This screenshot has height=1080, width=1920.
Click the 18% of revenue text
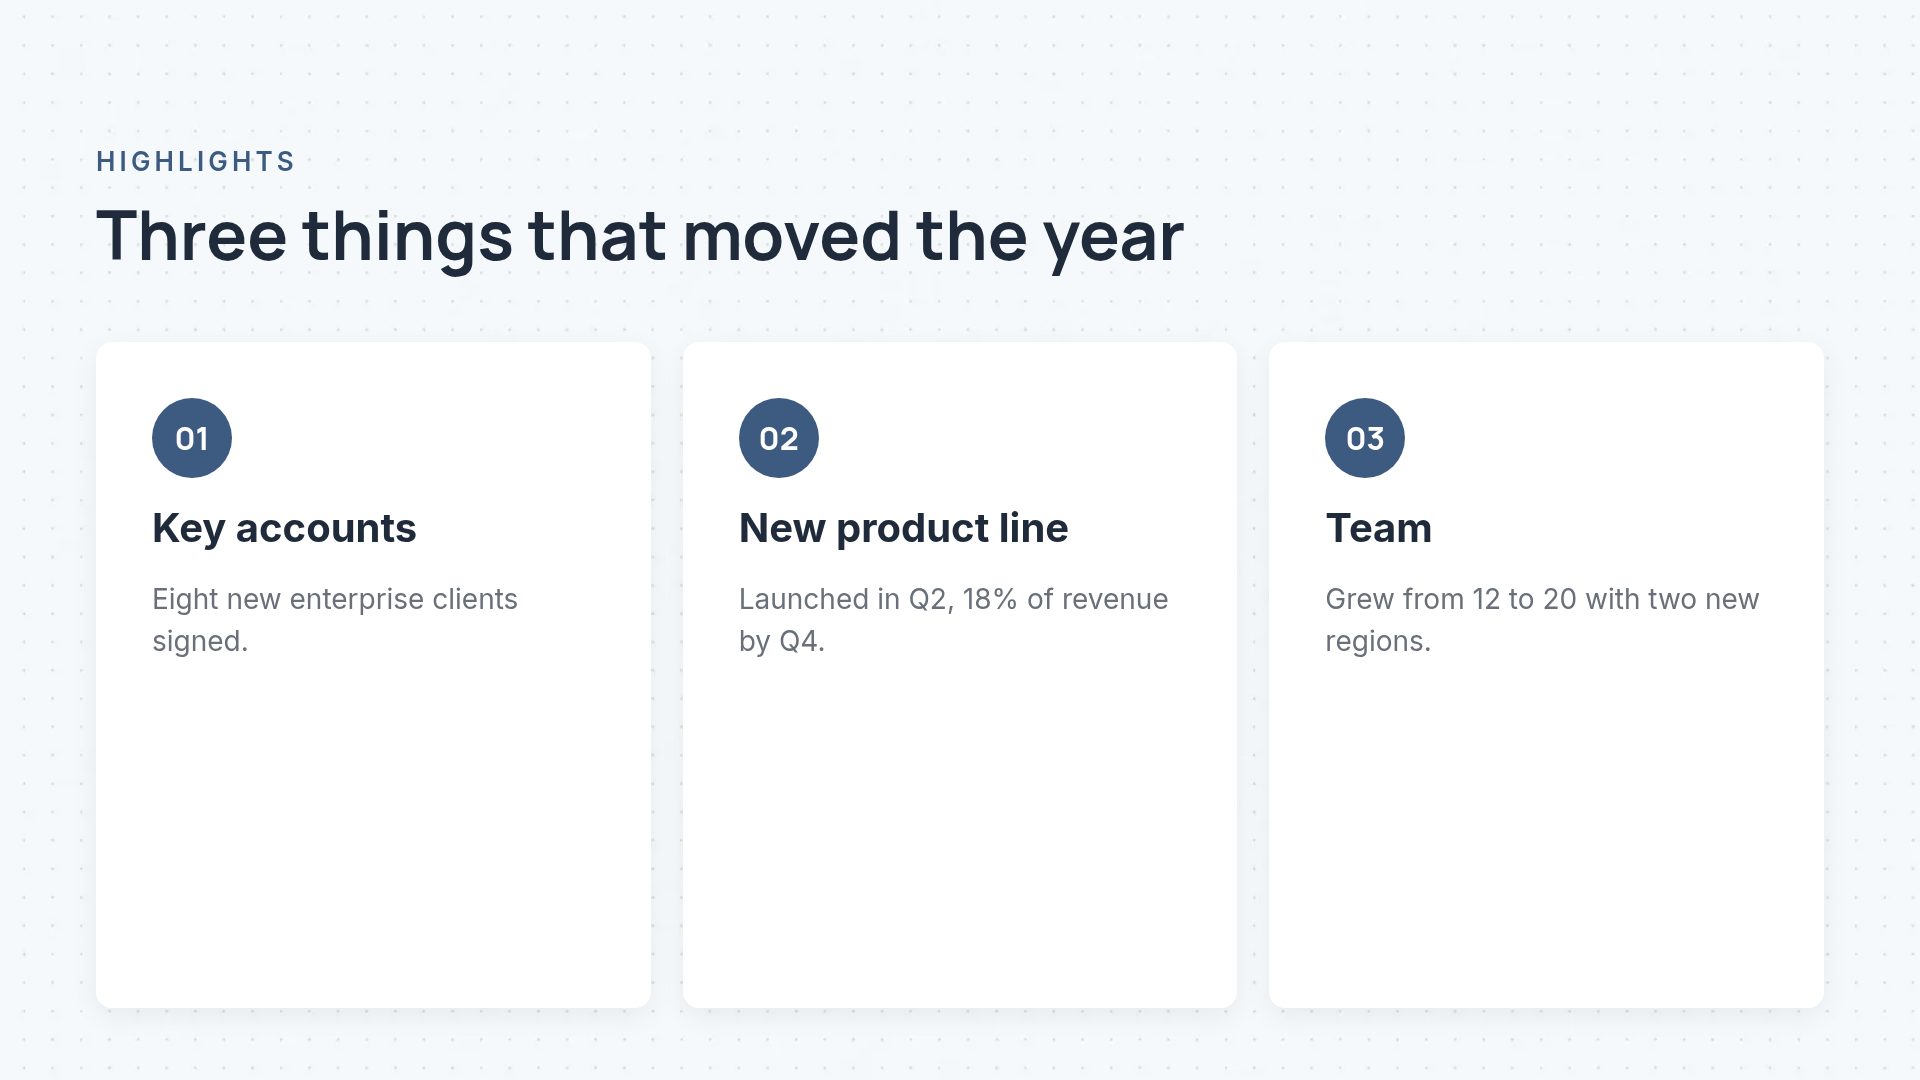point(1065,599)
